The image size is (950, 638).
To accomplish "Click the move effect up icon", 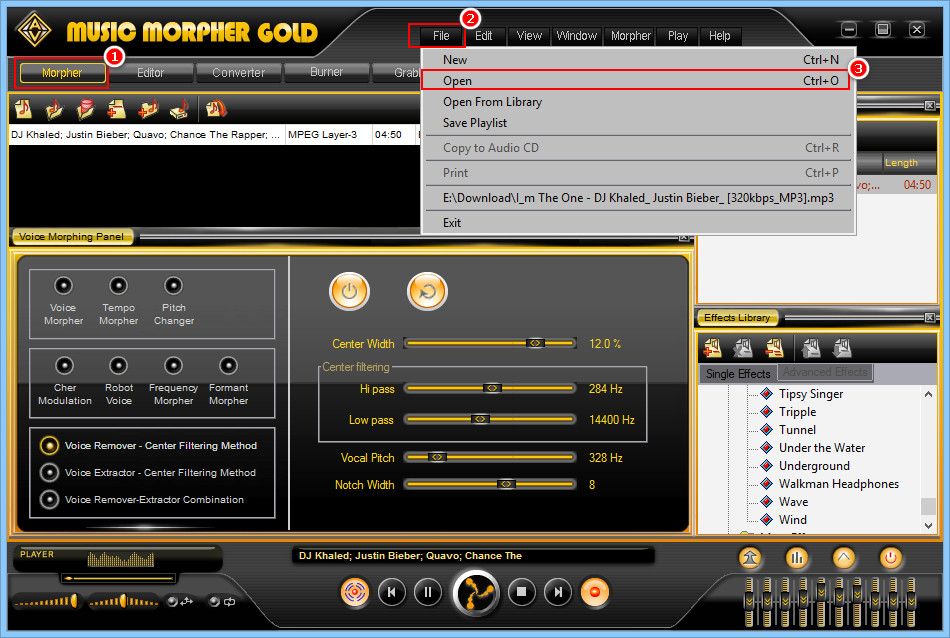I will (x=811, y=348).
